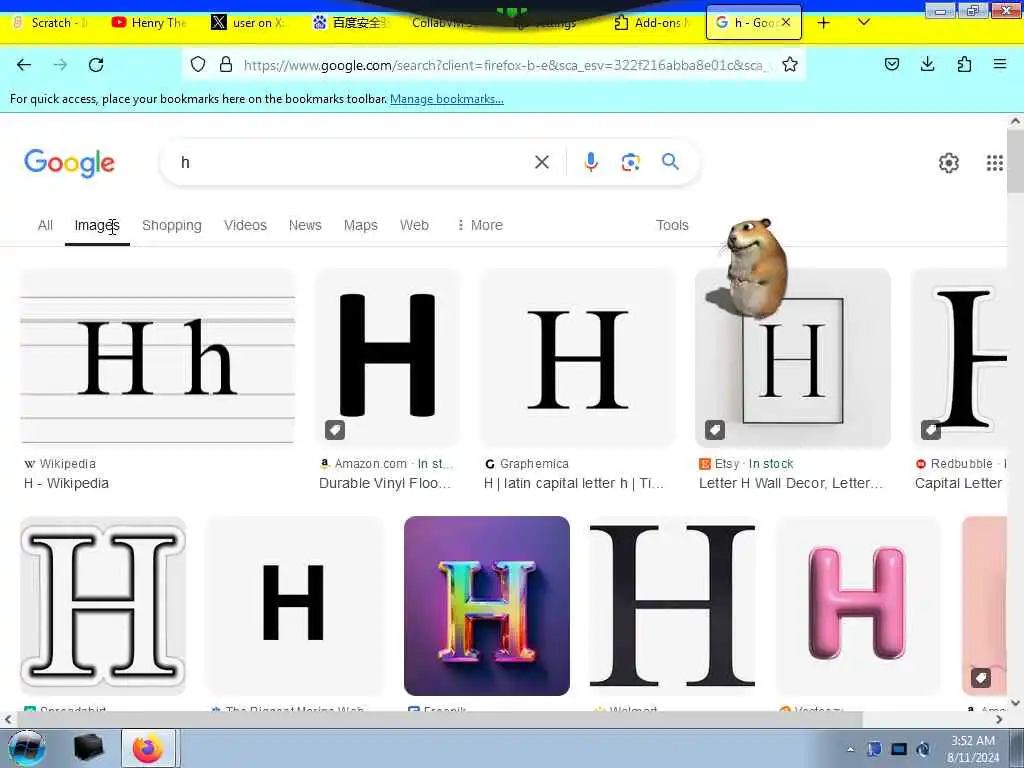Screen dimensions: 1024x768
Task: Click the Firefox address bar URL
Action: [506, 65]
